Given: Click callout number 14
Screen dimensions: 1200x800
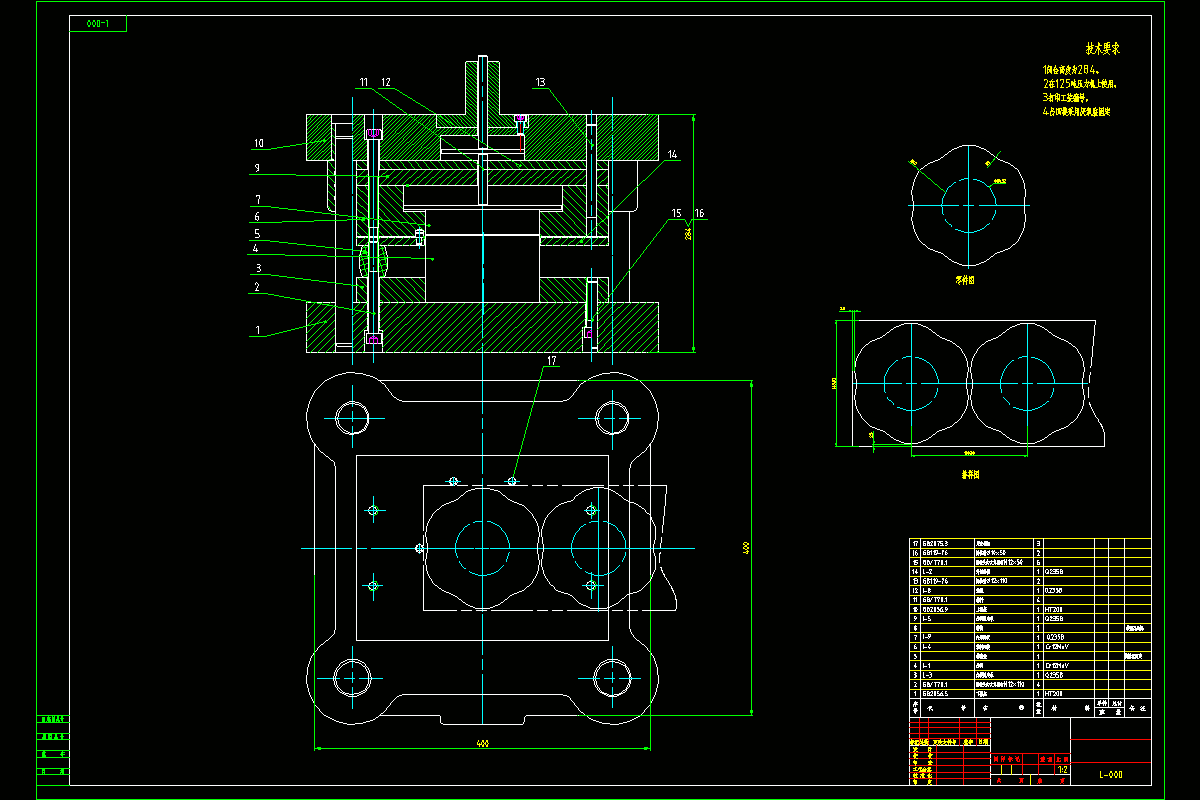Looking at the screenshot, I should [673, 154].
